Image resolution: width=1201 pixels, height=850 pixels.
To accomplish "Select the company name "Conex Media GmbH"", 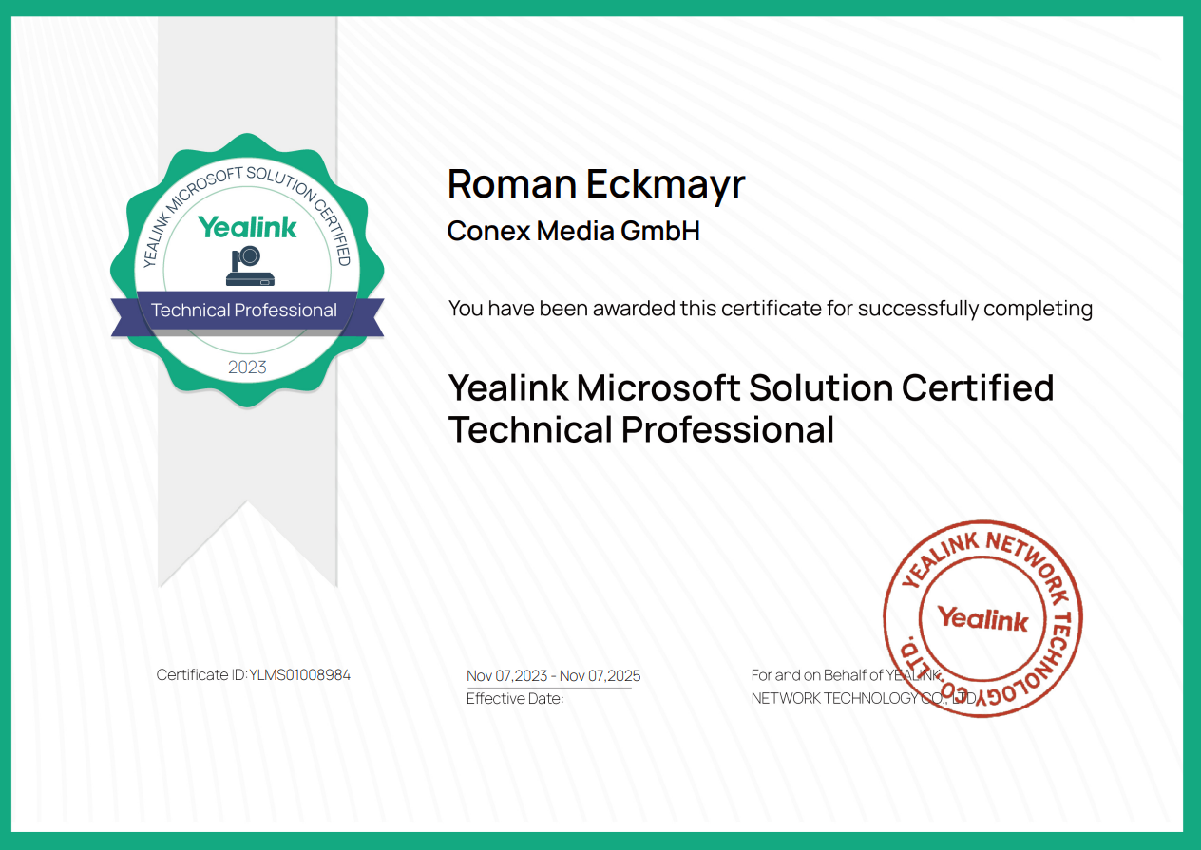I will pos(573,231).
